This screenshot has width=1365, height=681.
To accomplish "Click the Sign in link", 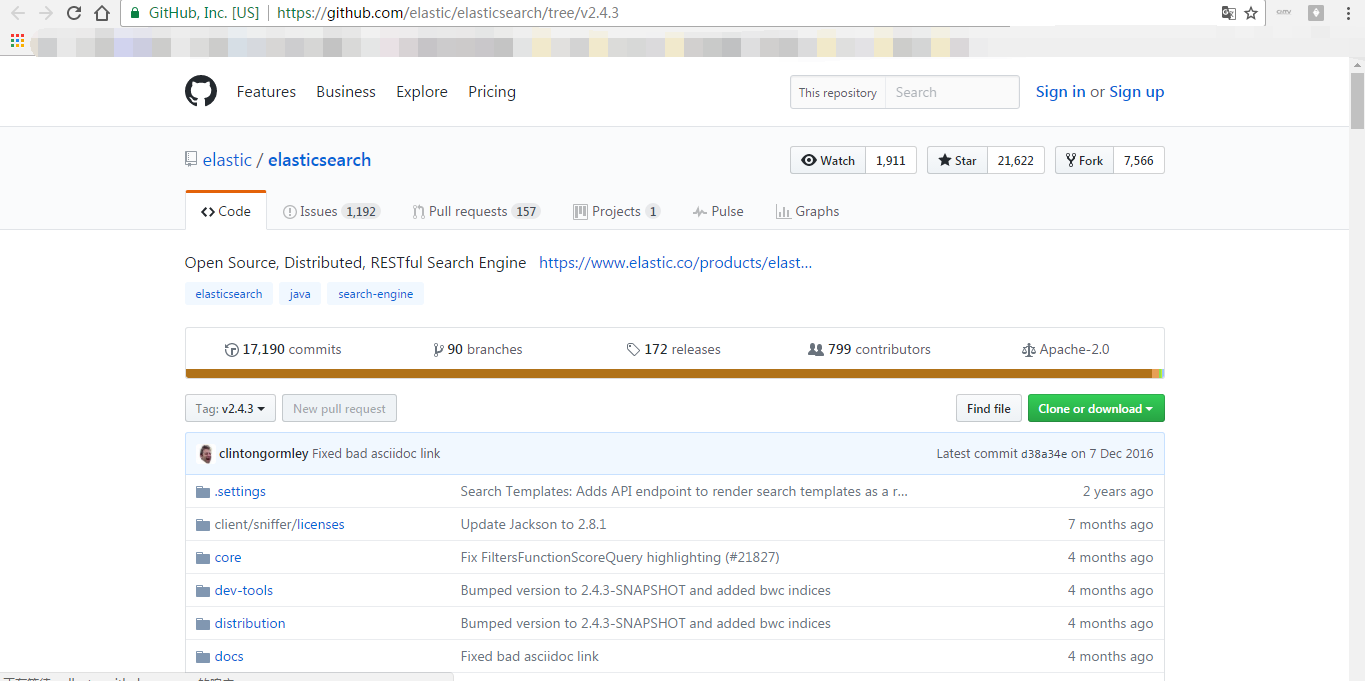I will (x=1061, y=92).
